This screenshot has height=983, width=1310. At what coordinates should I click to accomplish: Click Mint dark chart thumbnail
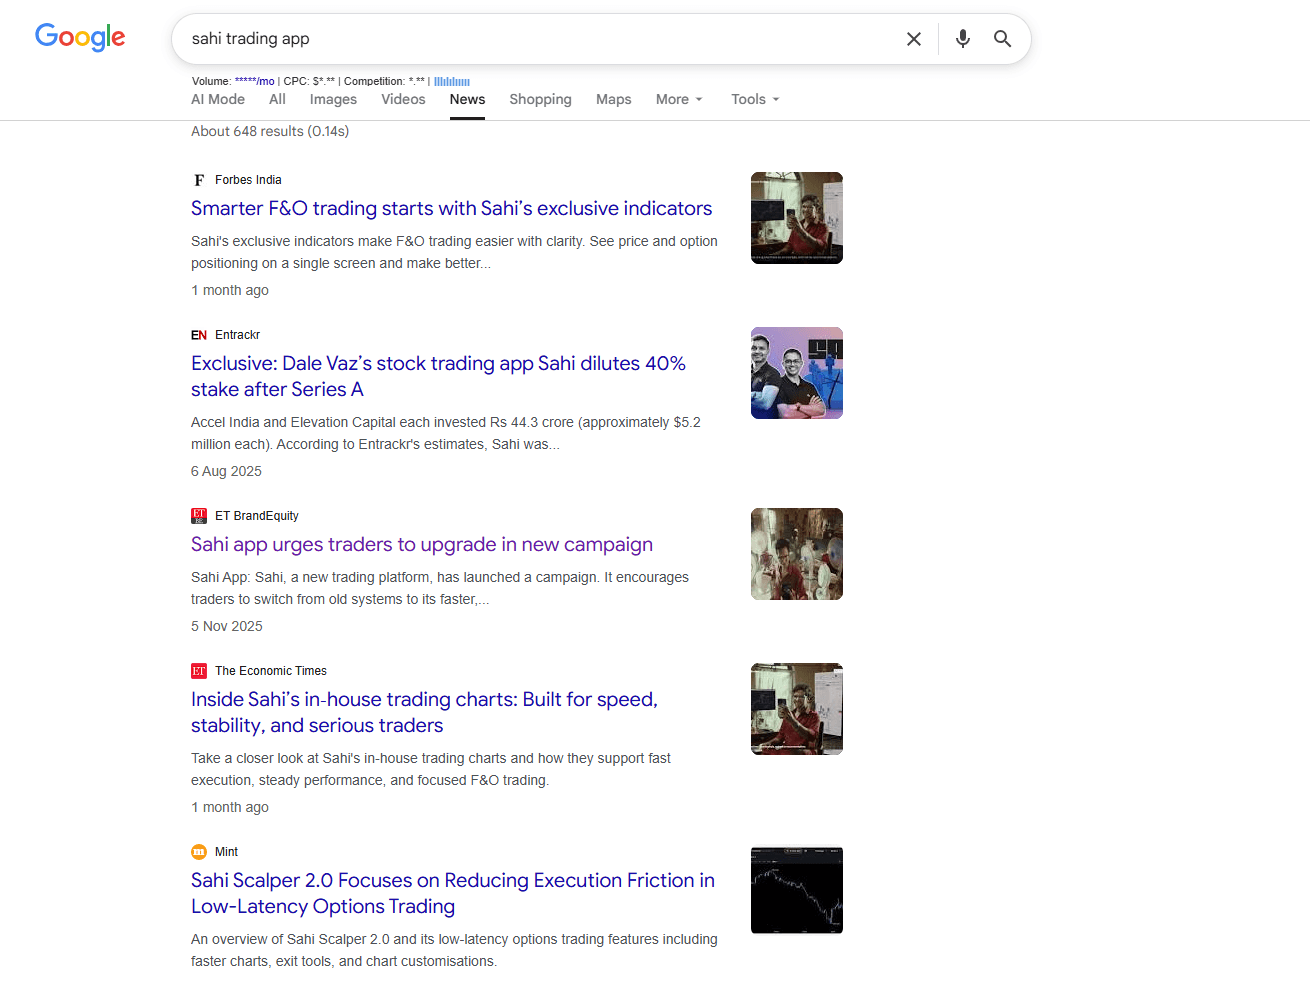click(797, 890)
